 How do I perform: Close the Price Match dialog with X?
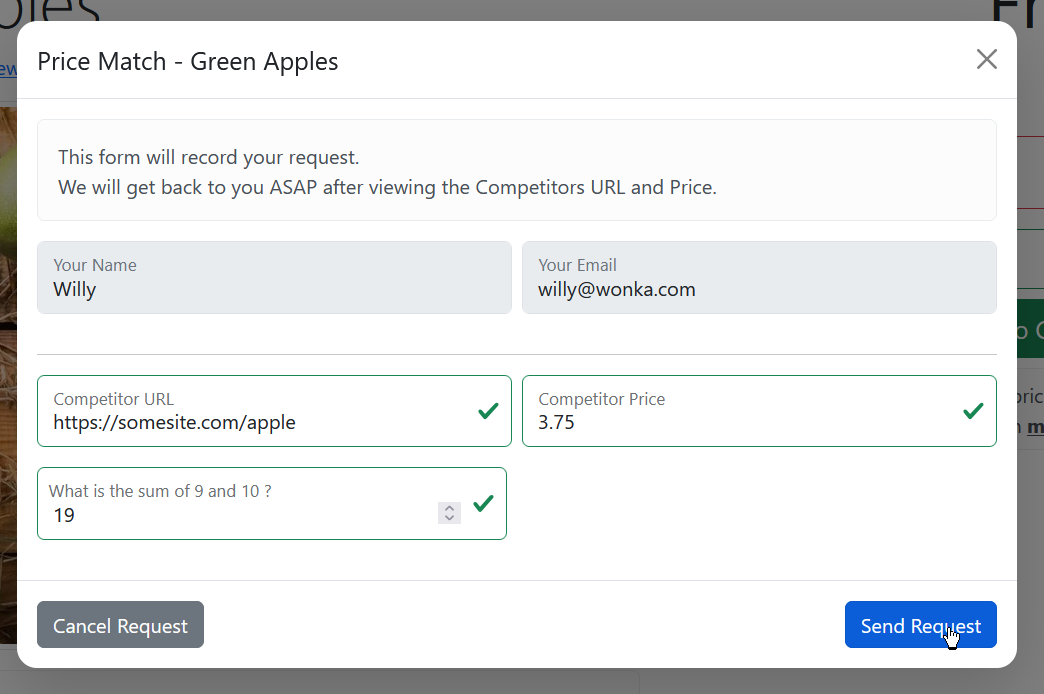click(x=986, y=59)
